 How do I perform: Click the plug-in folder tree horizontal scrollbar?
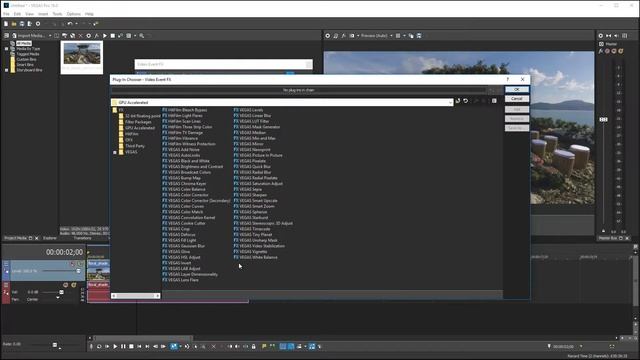coord(136,296)
